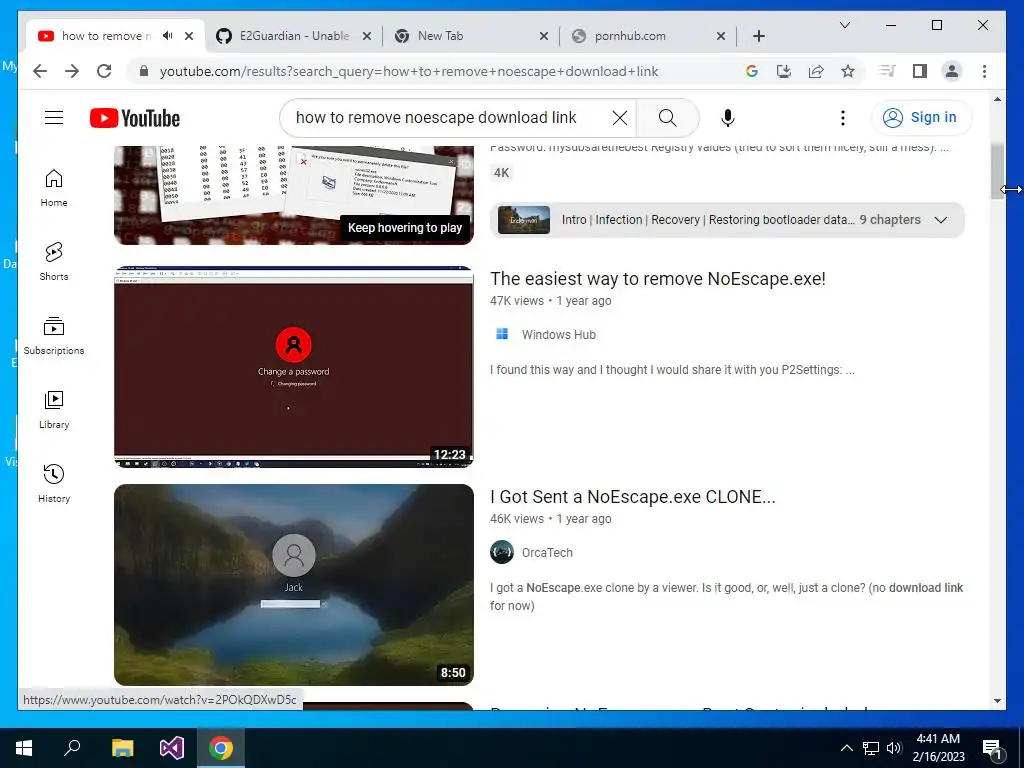This screenshot has width=1024, height=768.
Task: Go forward with browser forward arrow
Action: (x=72, y=71)
